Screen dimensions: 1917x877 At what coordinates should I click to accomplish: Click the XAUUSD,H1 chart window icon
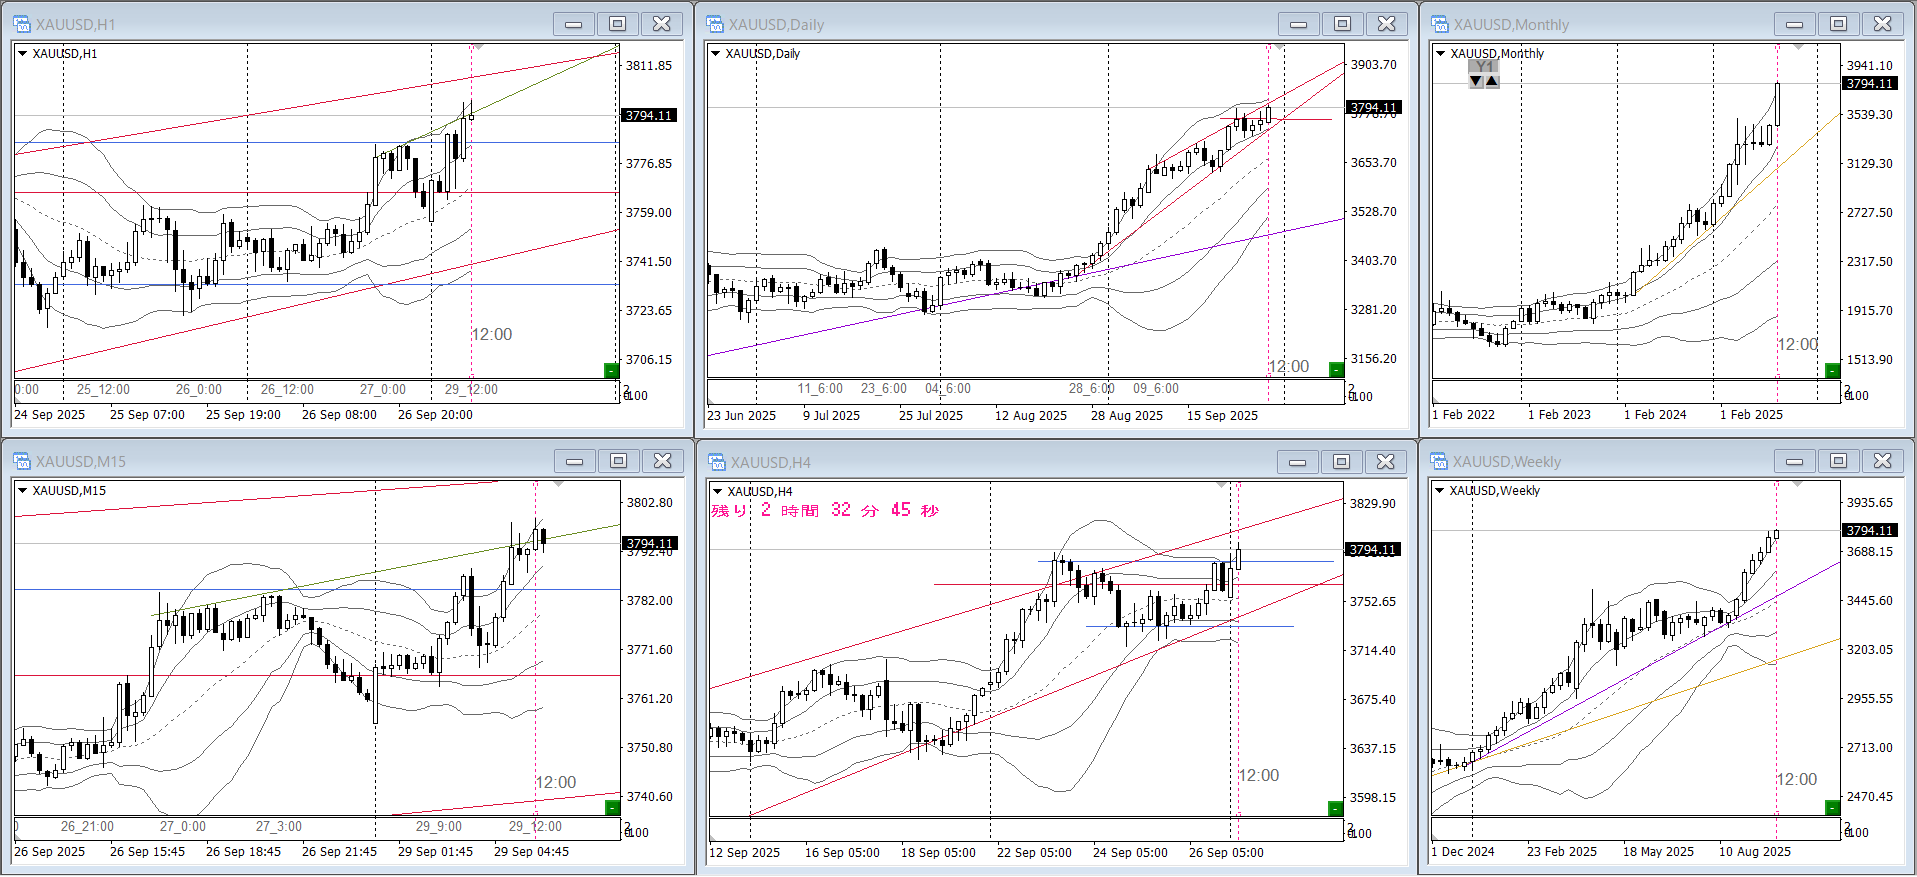click(22, 24)
